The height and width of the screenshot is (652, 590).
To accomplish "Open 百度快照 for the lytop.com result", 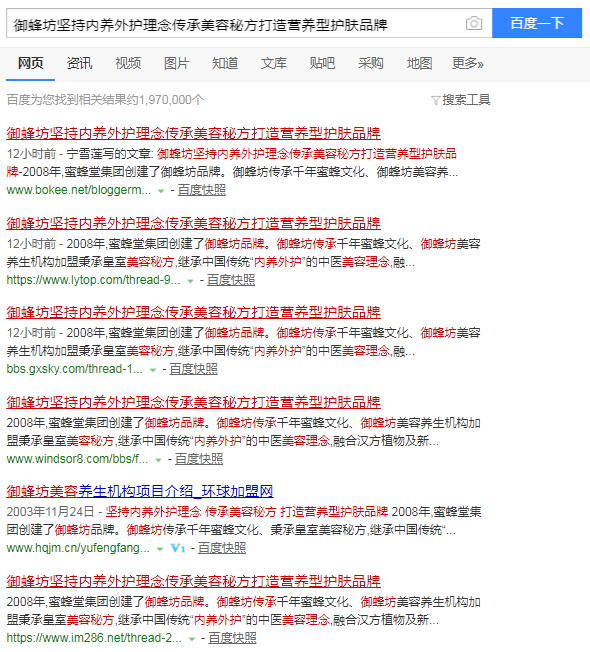I will tap(231, 280).
